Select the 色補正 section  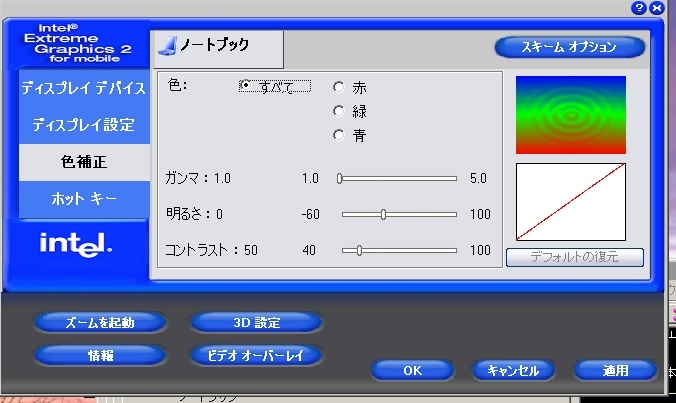coord(84,162)
